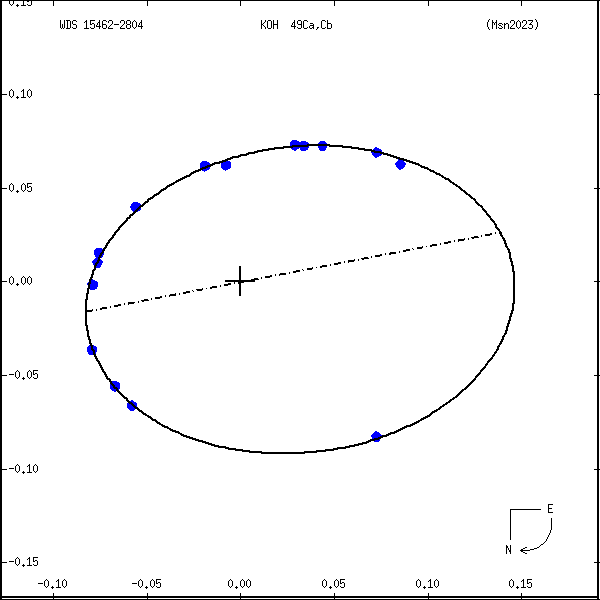Click the blue point just left of x 0.00 at top
This screenshot has width=600, height=600.
tap(226, 165)
